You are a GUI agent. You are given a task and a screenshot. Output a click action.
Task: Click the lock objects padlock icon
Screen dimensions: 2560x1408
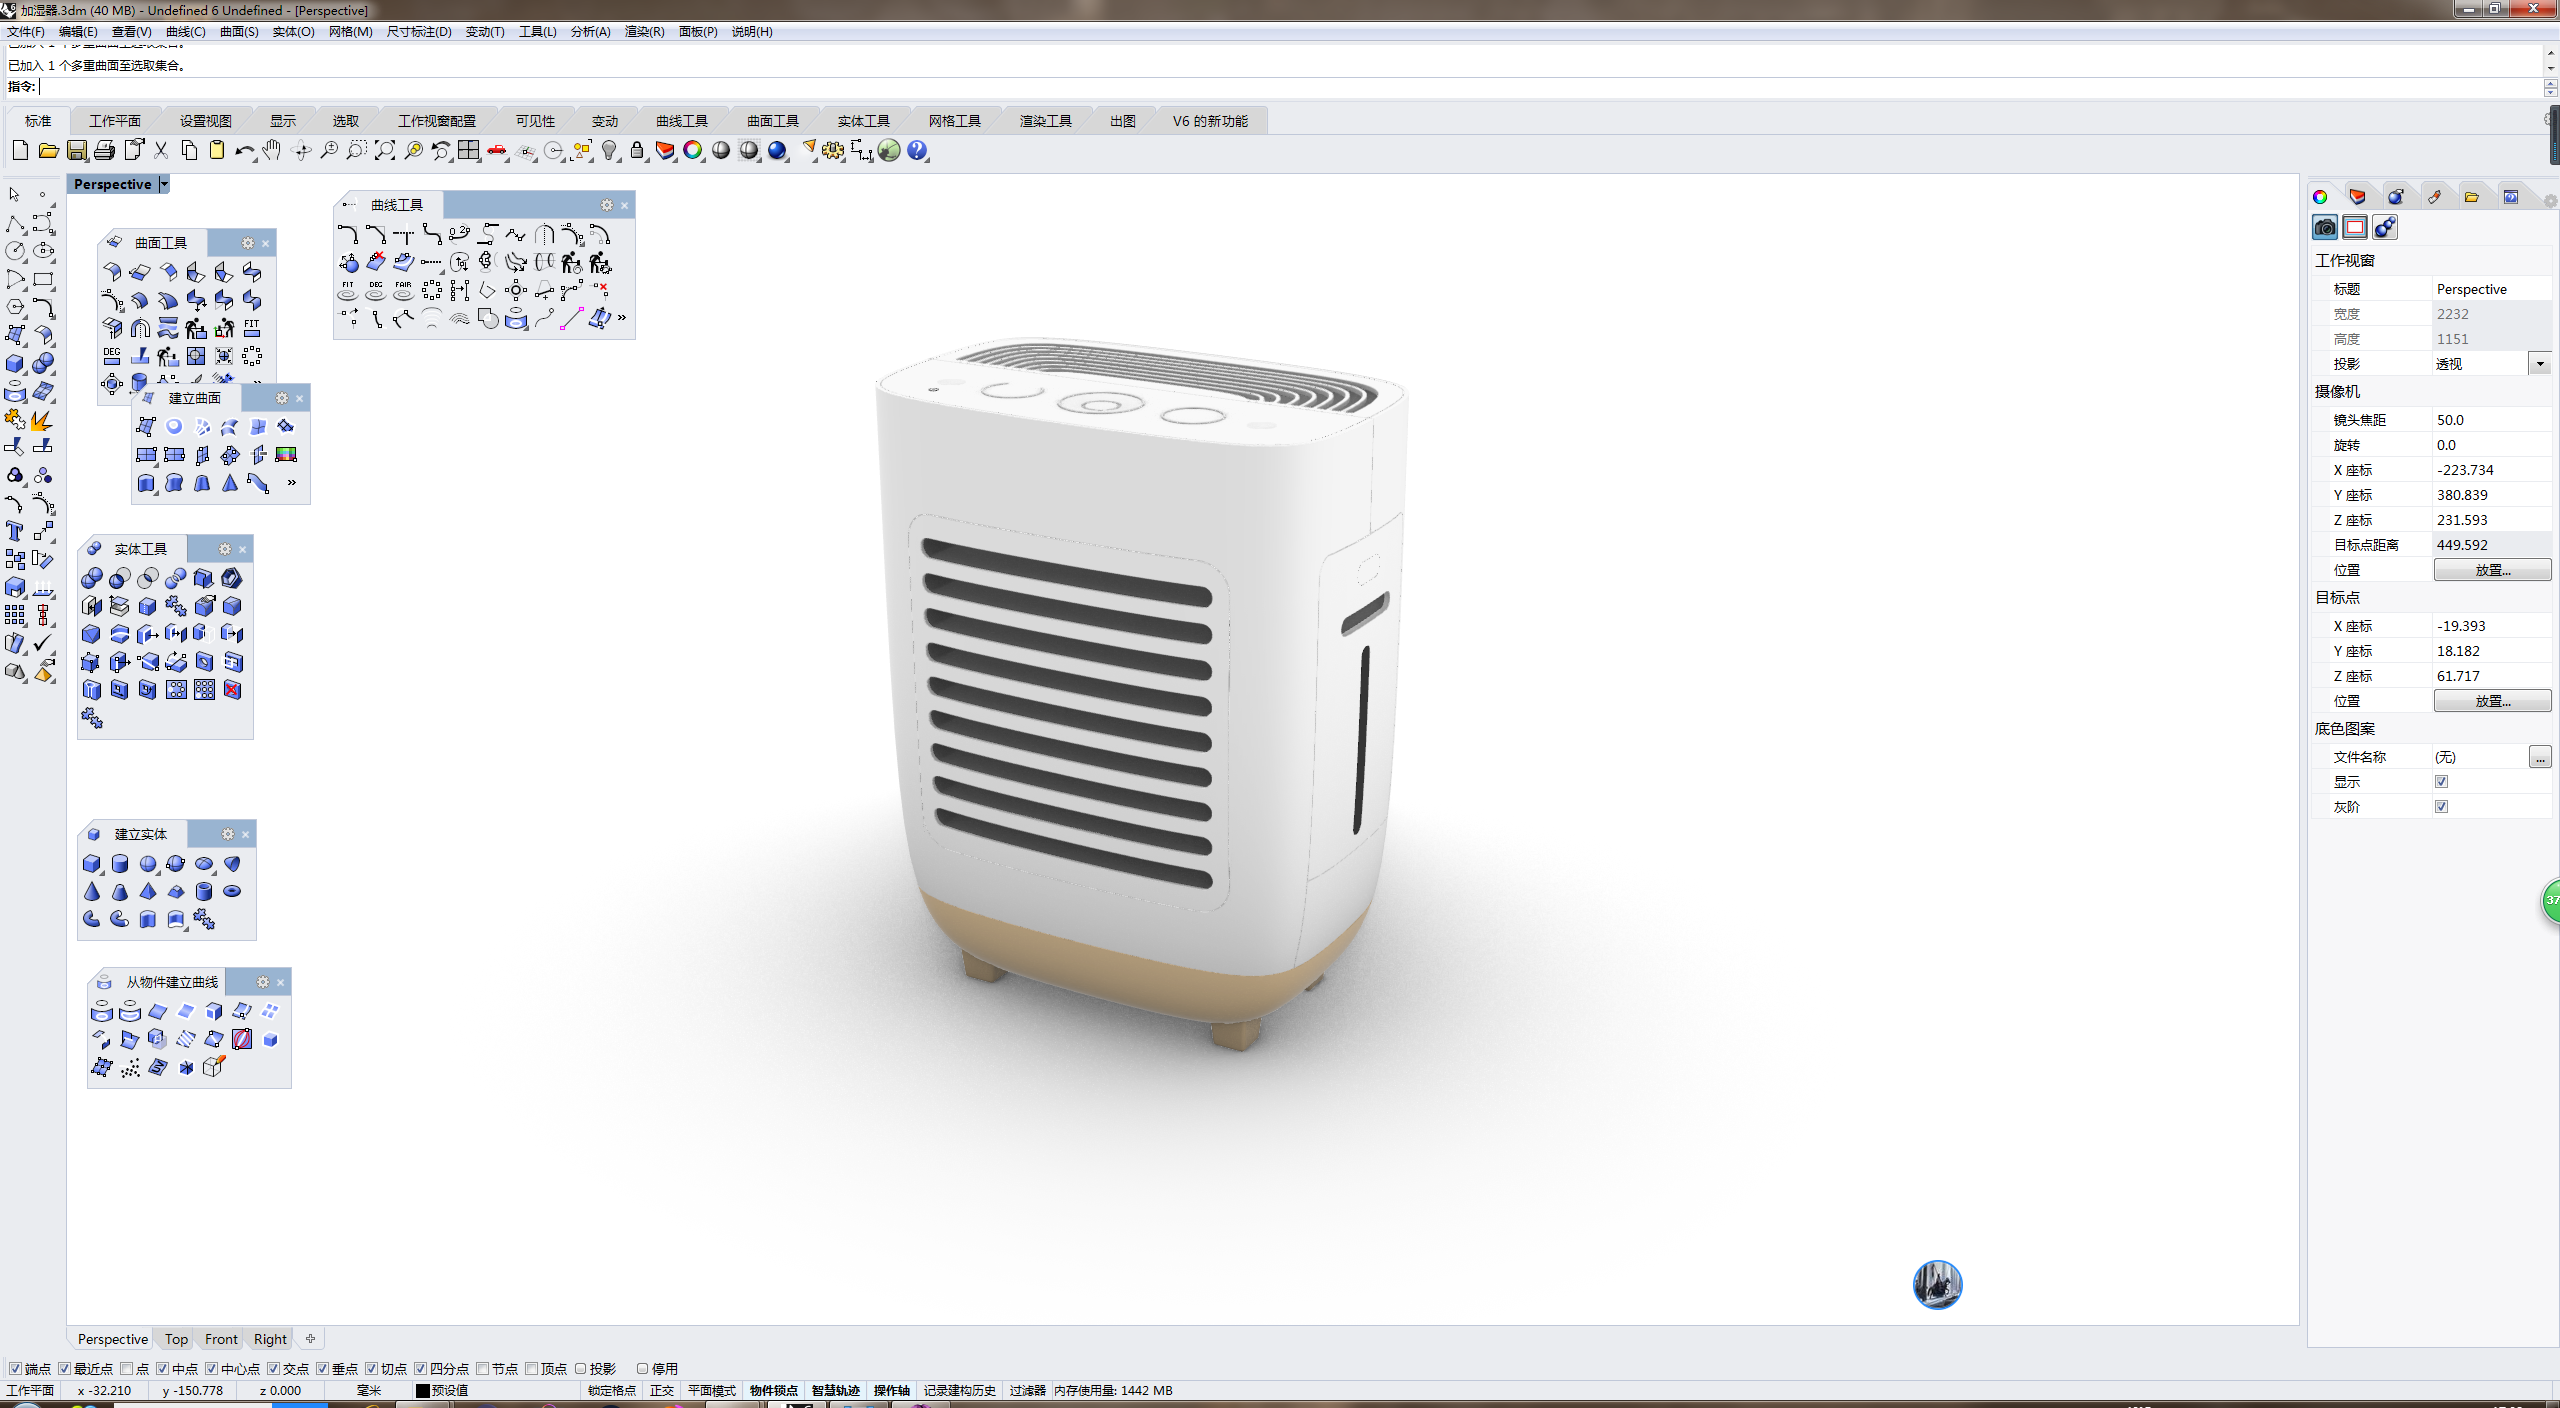click(x=637, y=151)
